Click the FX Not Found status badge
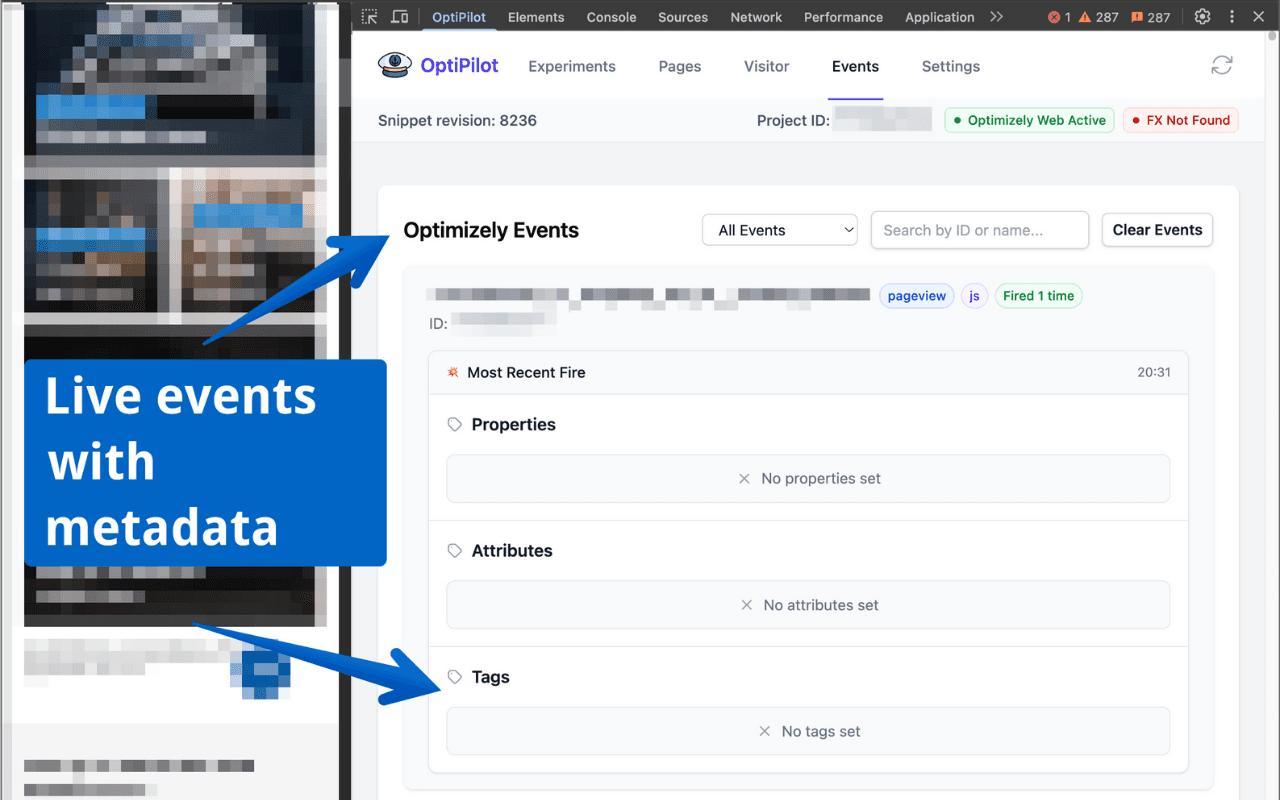 click(1180, 120)
